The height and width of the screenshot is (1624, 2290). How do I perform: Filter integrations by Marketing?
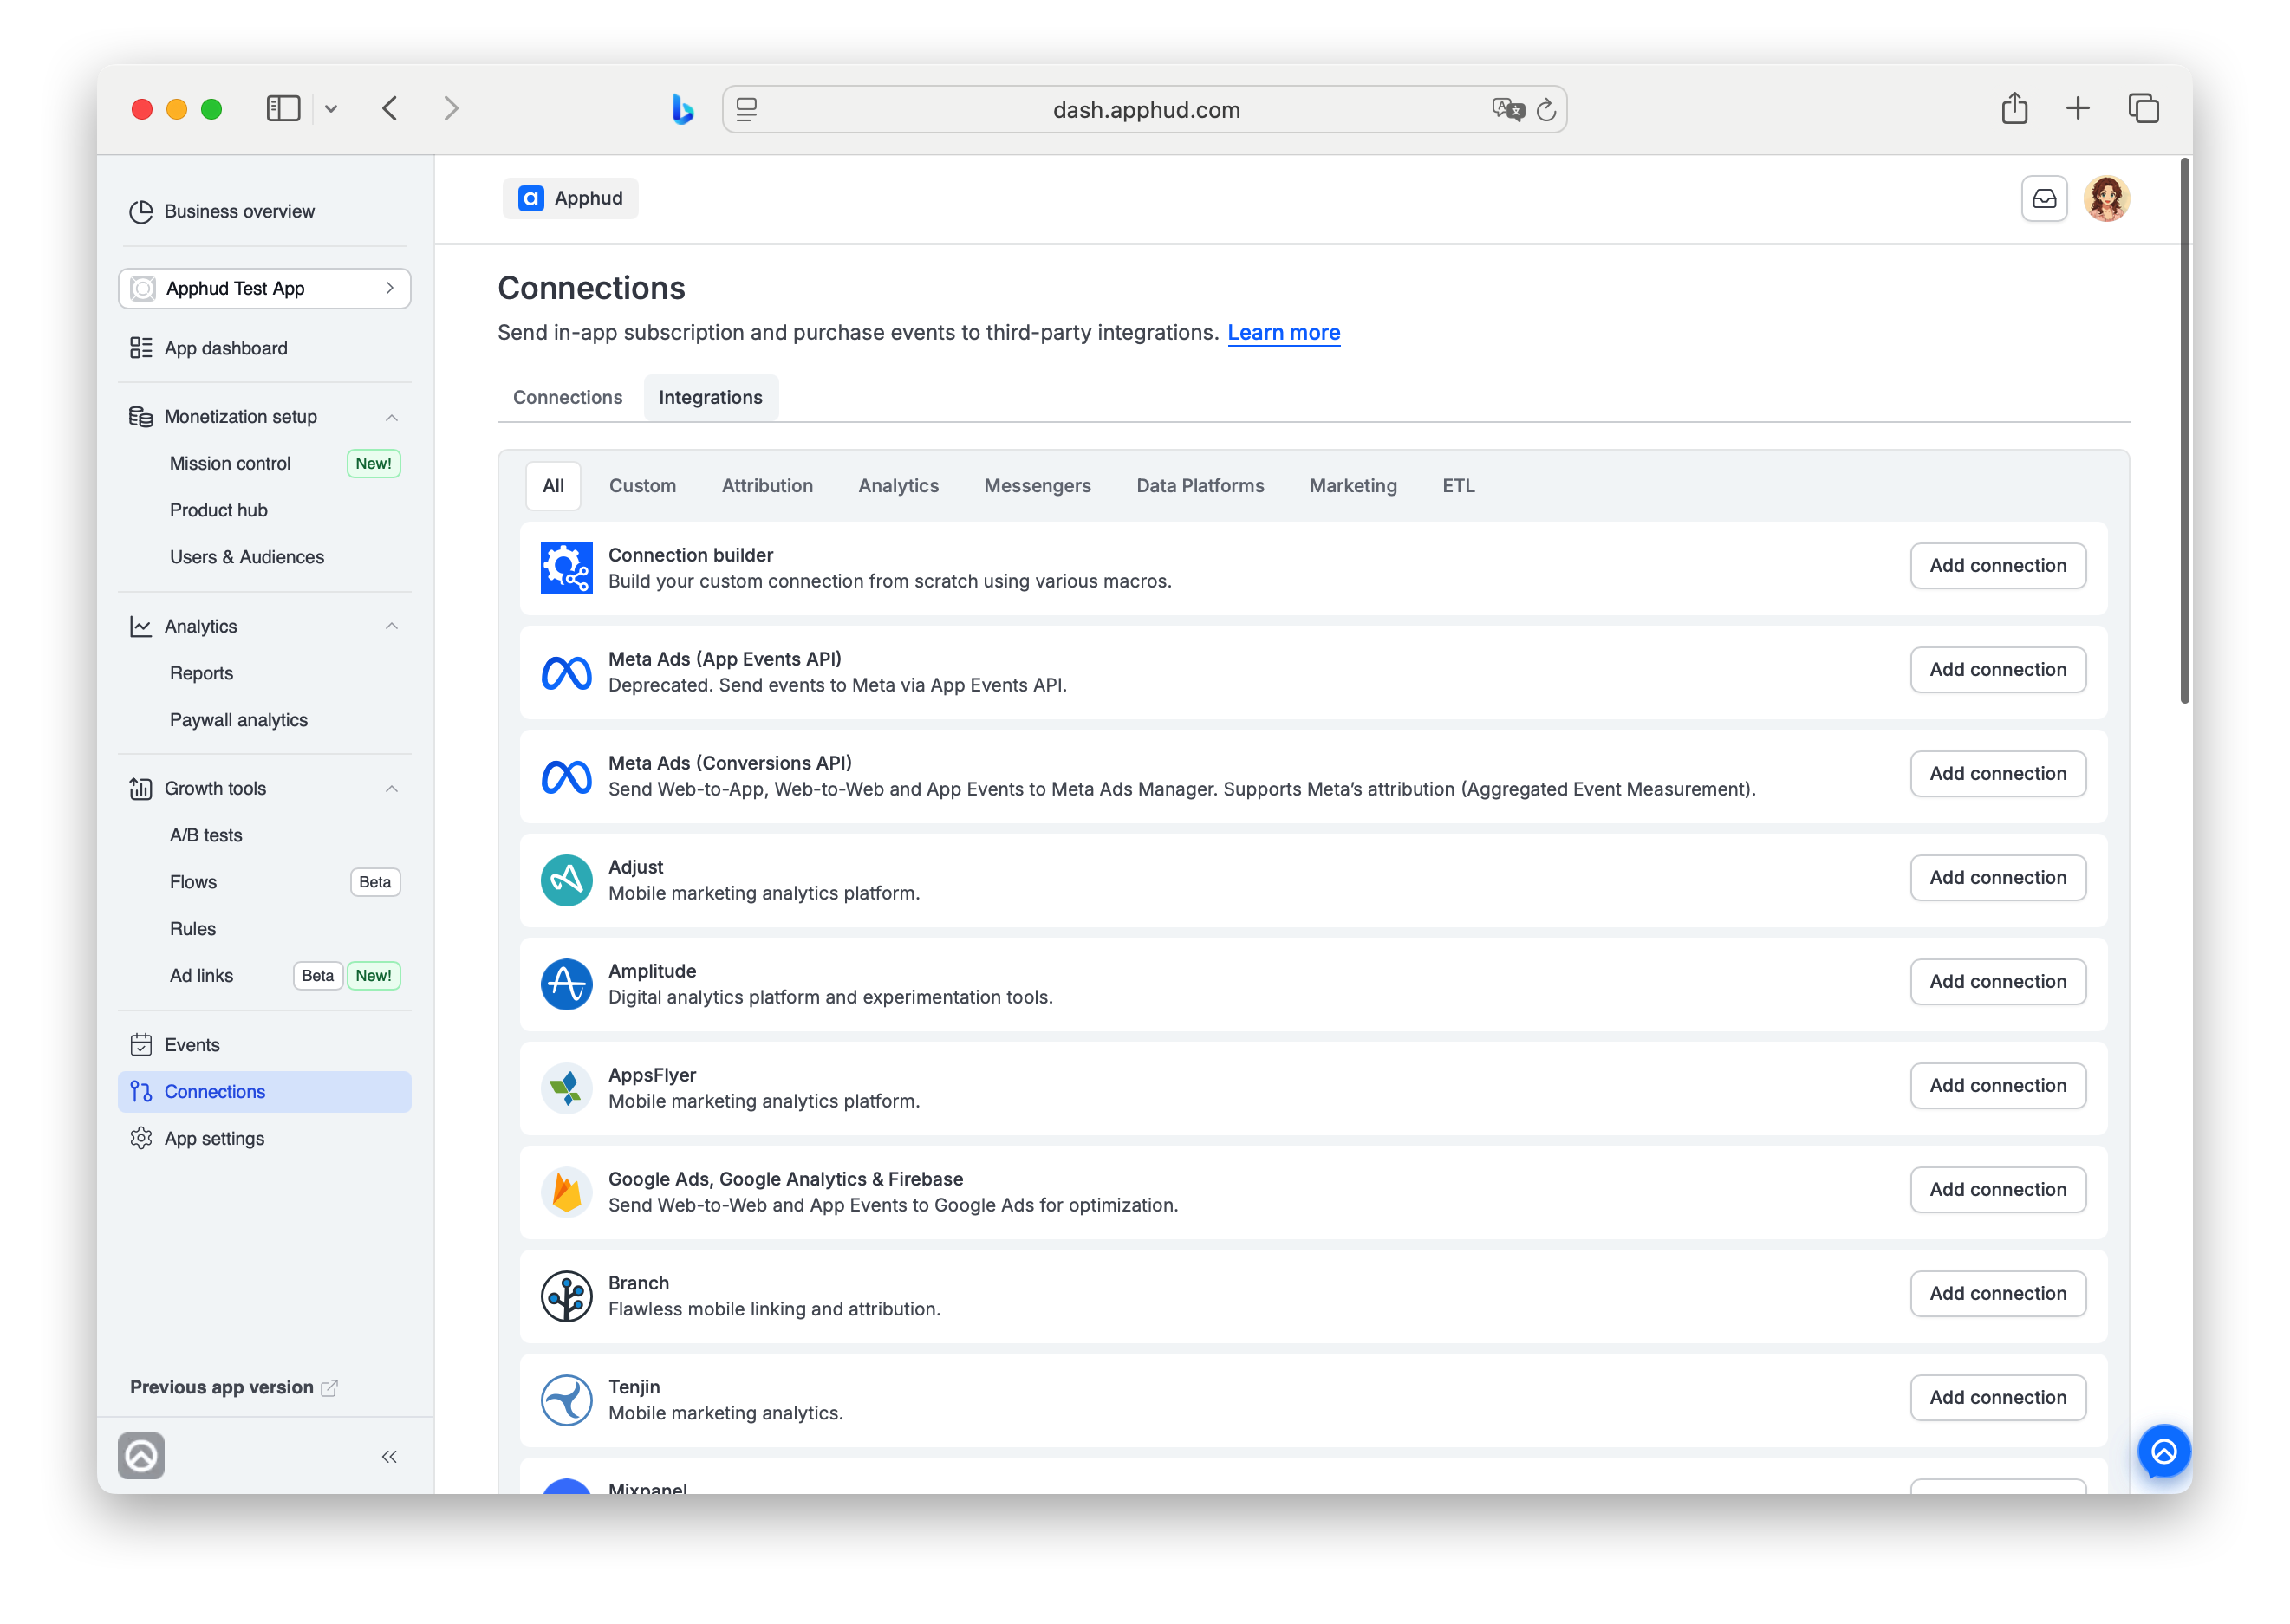[x=1353, y=486]
